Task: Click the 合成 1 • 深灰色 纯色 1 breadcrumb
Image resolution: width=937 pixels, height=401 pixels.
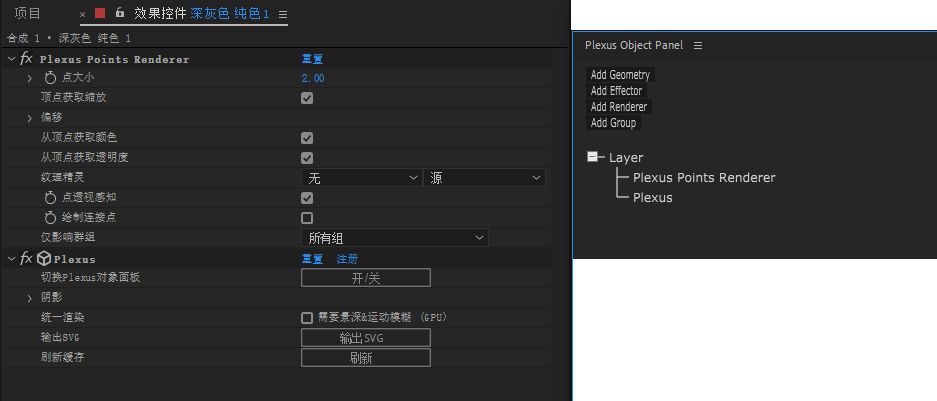Action: 69,38
